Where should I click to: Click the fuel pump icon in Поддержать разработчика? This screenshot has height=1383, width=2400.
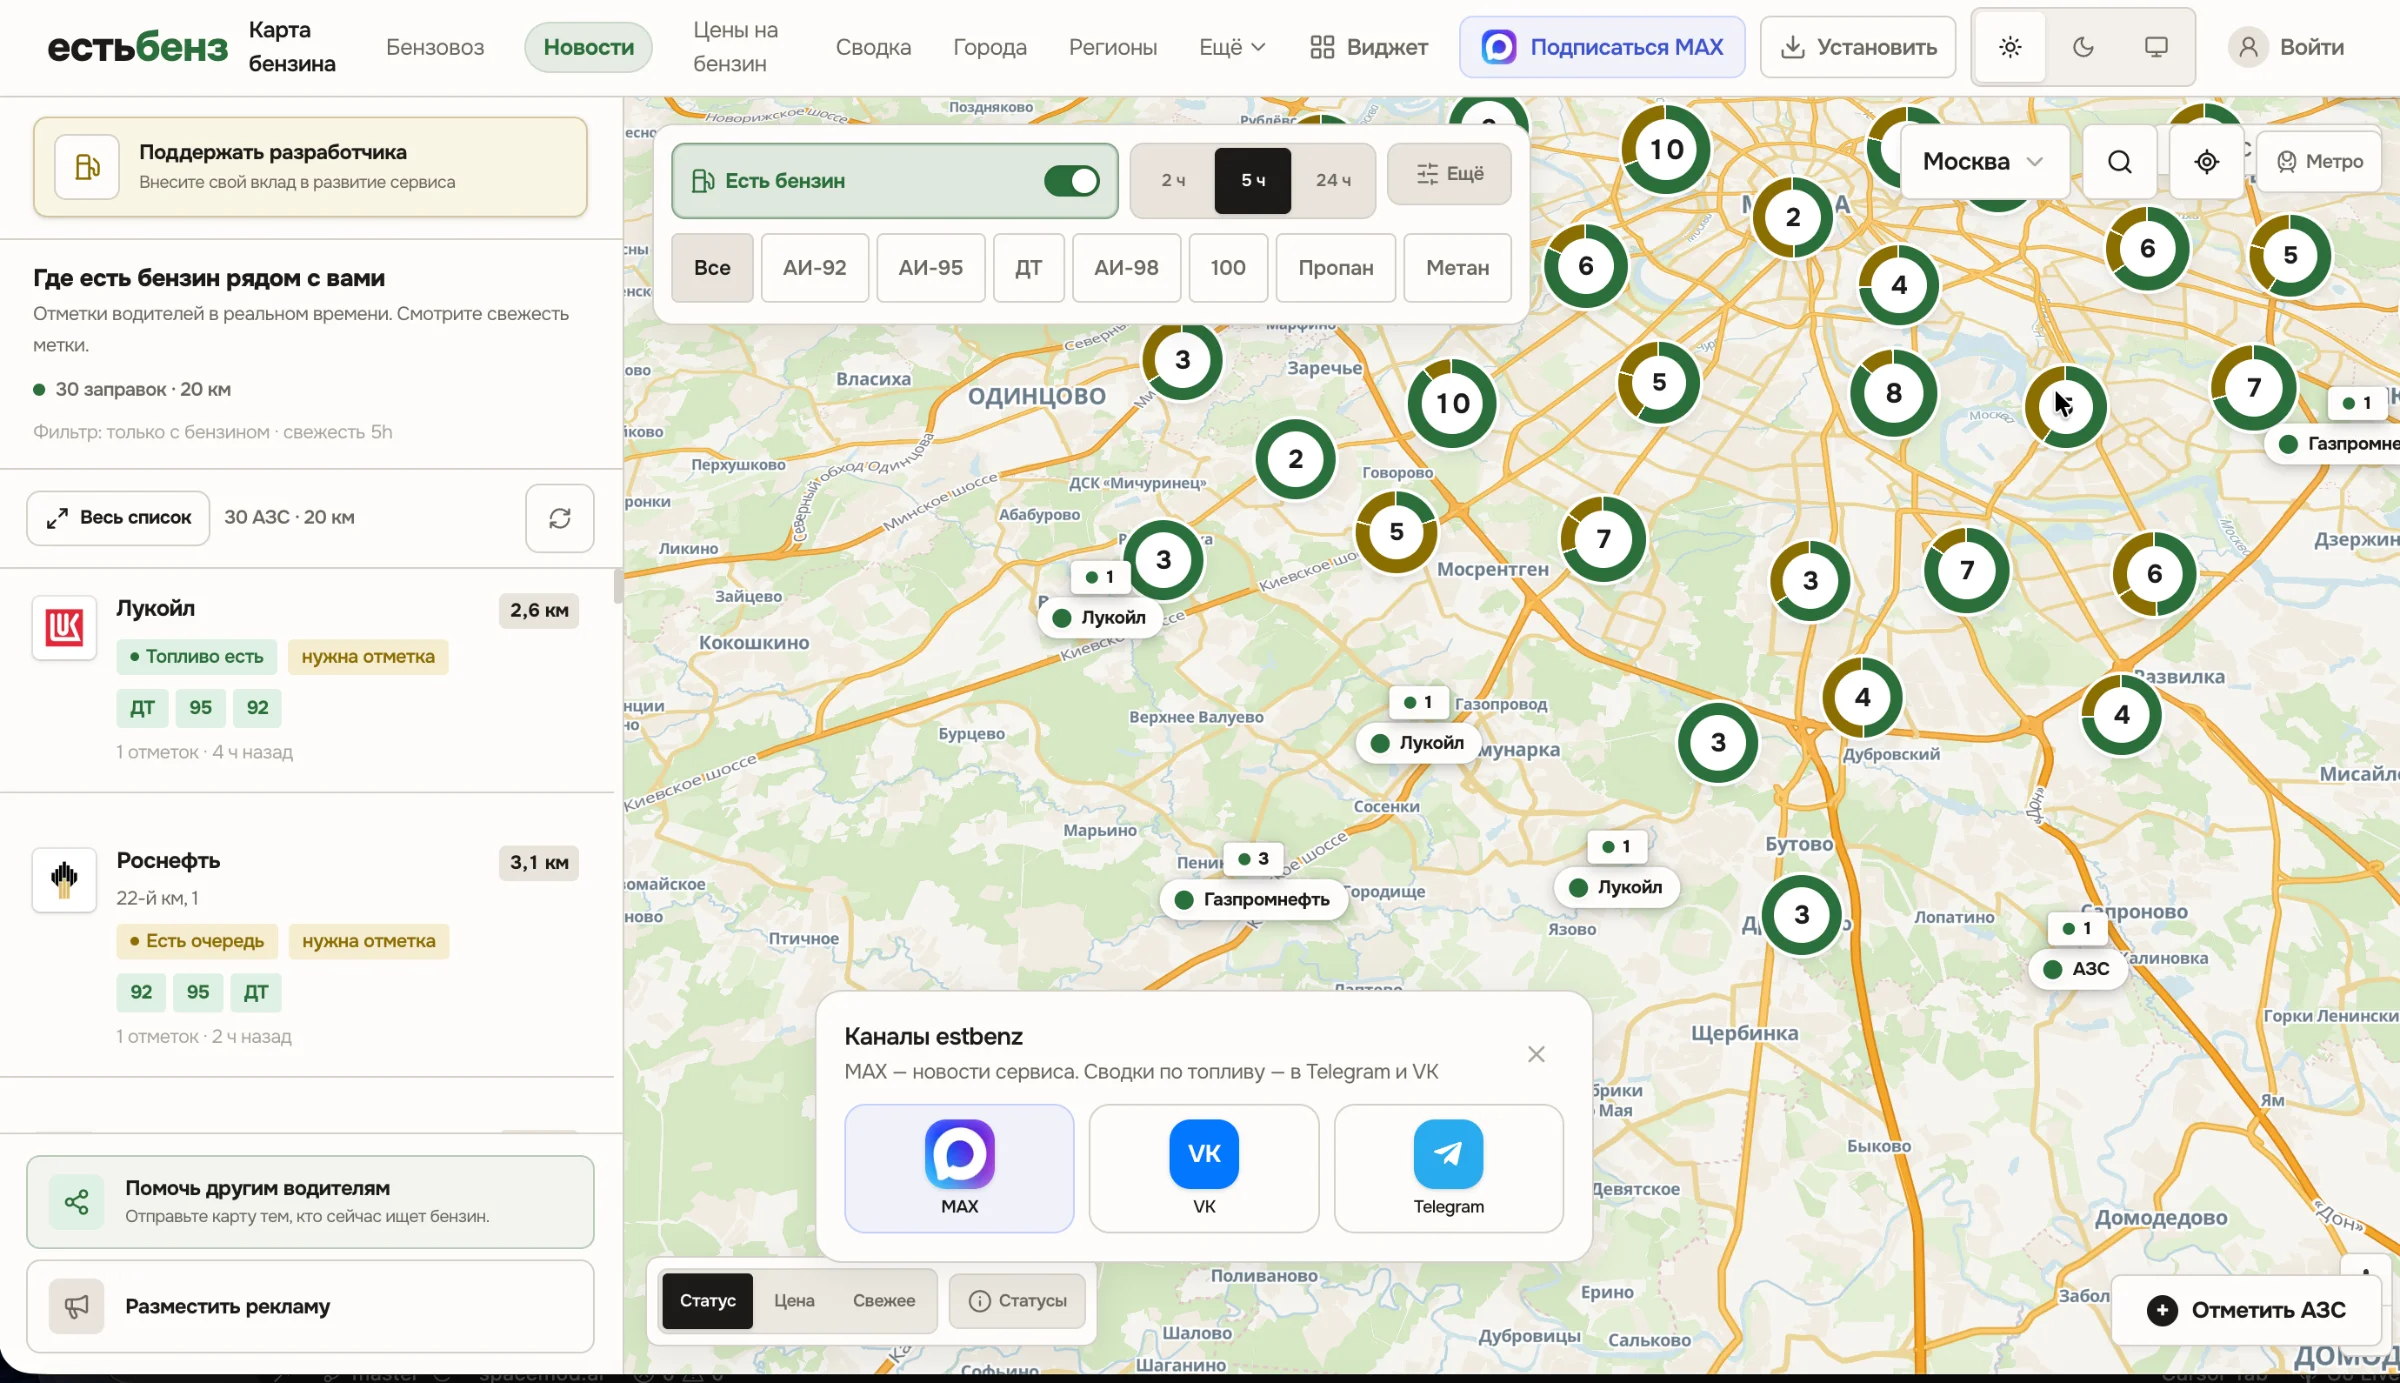coord(87,167)
